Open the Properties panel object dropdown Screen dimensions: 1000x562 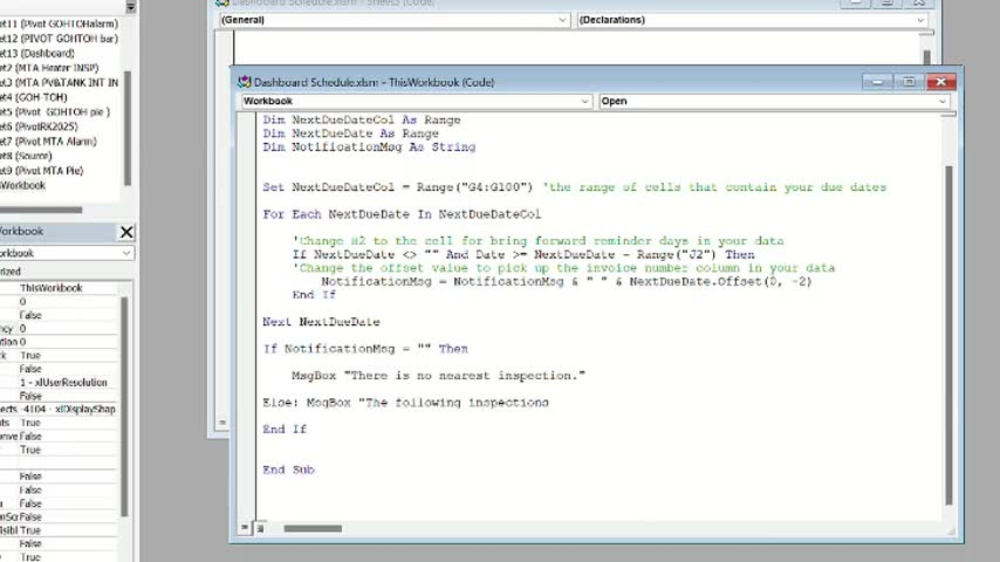tap(126, 253)
